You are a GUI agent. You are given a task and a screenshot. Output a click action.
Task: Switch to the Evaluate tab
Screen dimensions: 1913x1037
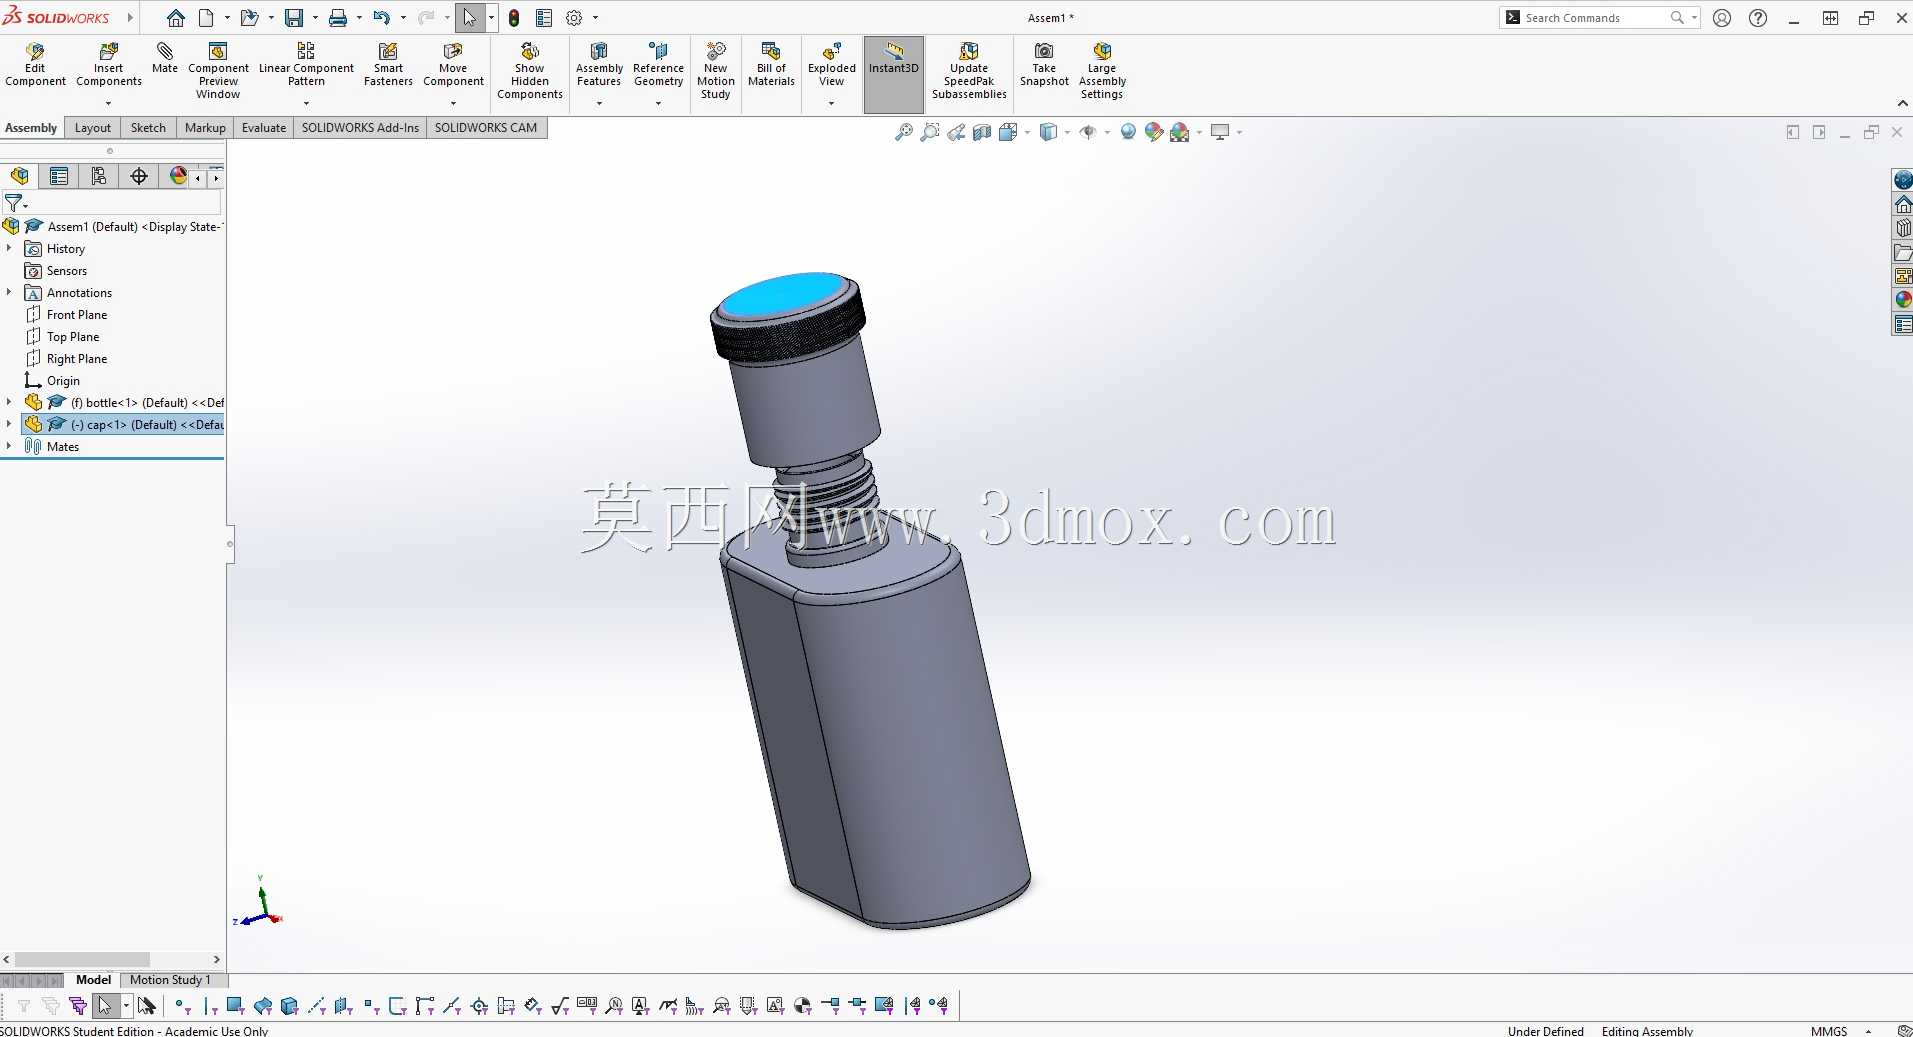pos(264,128)
